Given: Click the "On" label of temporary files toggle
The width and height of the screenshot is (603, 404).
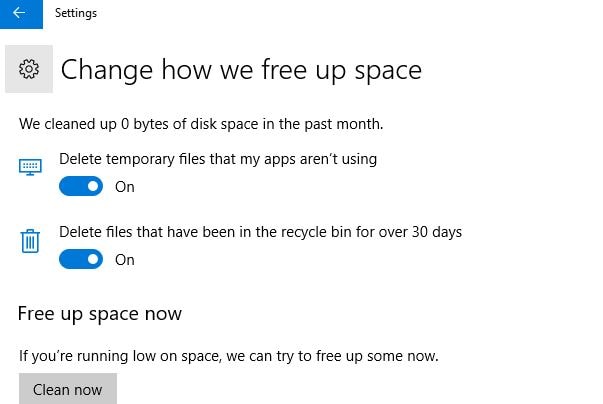Looking at the screenshot, I should click(x=124, y=186).
